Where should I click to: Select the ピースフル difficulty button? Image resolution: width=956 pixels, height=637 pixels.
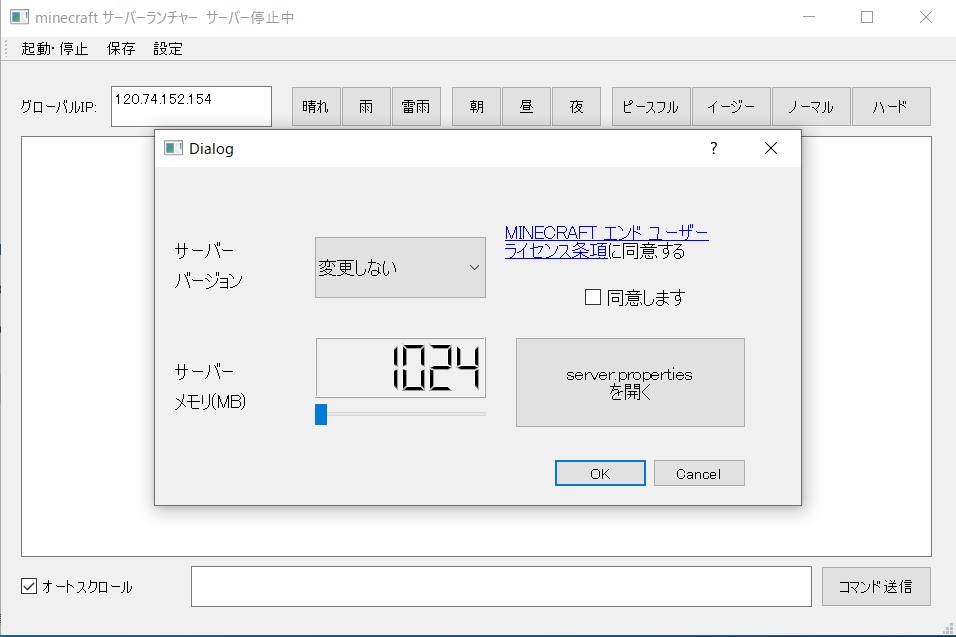650,107
